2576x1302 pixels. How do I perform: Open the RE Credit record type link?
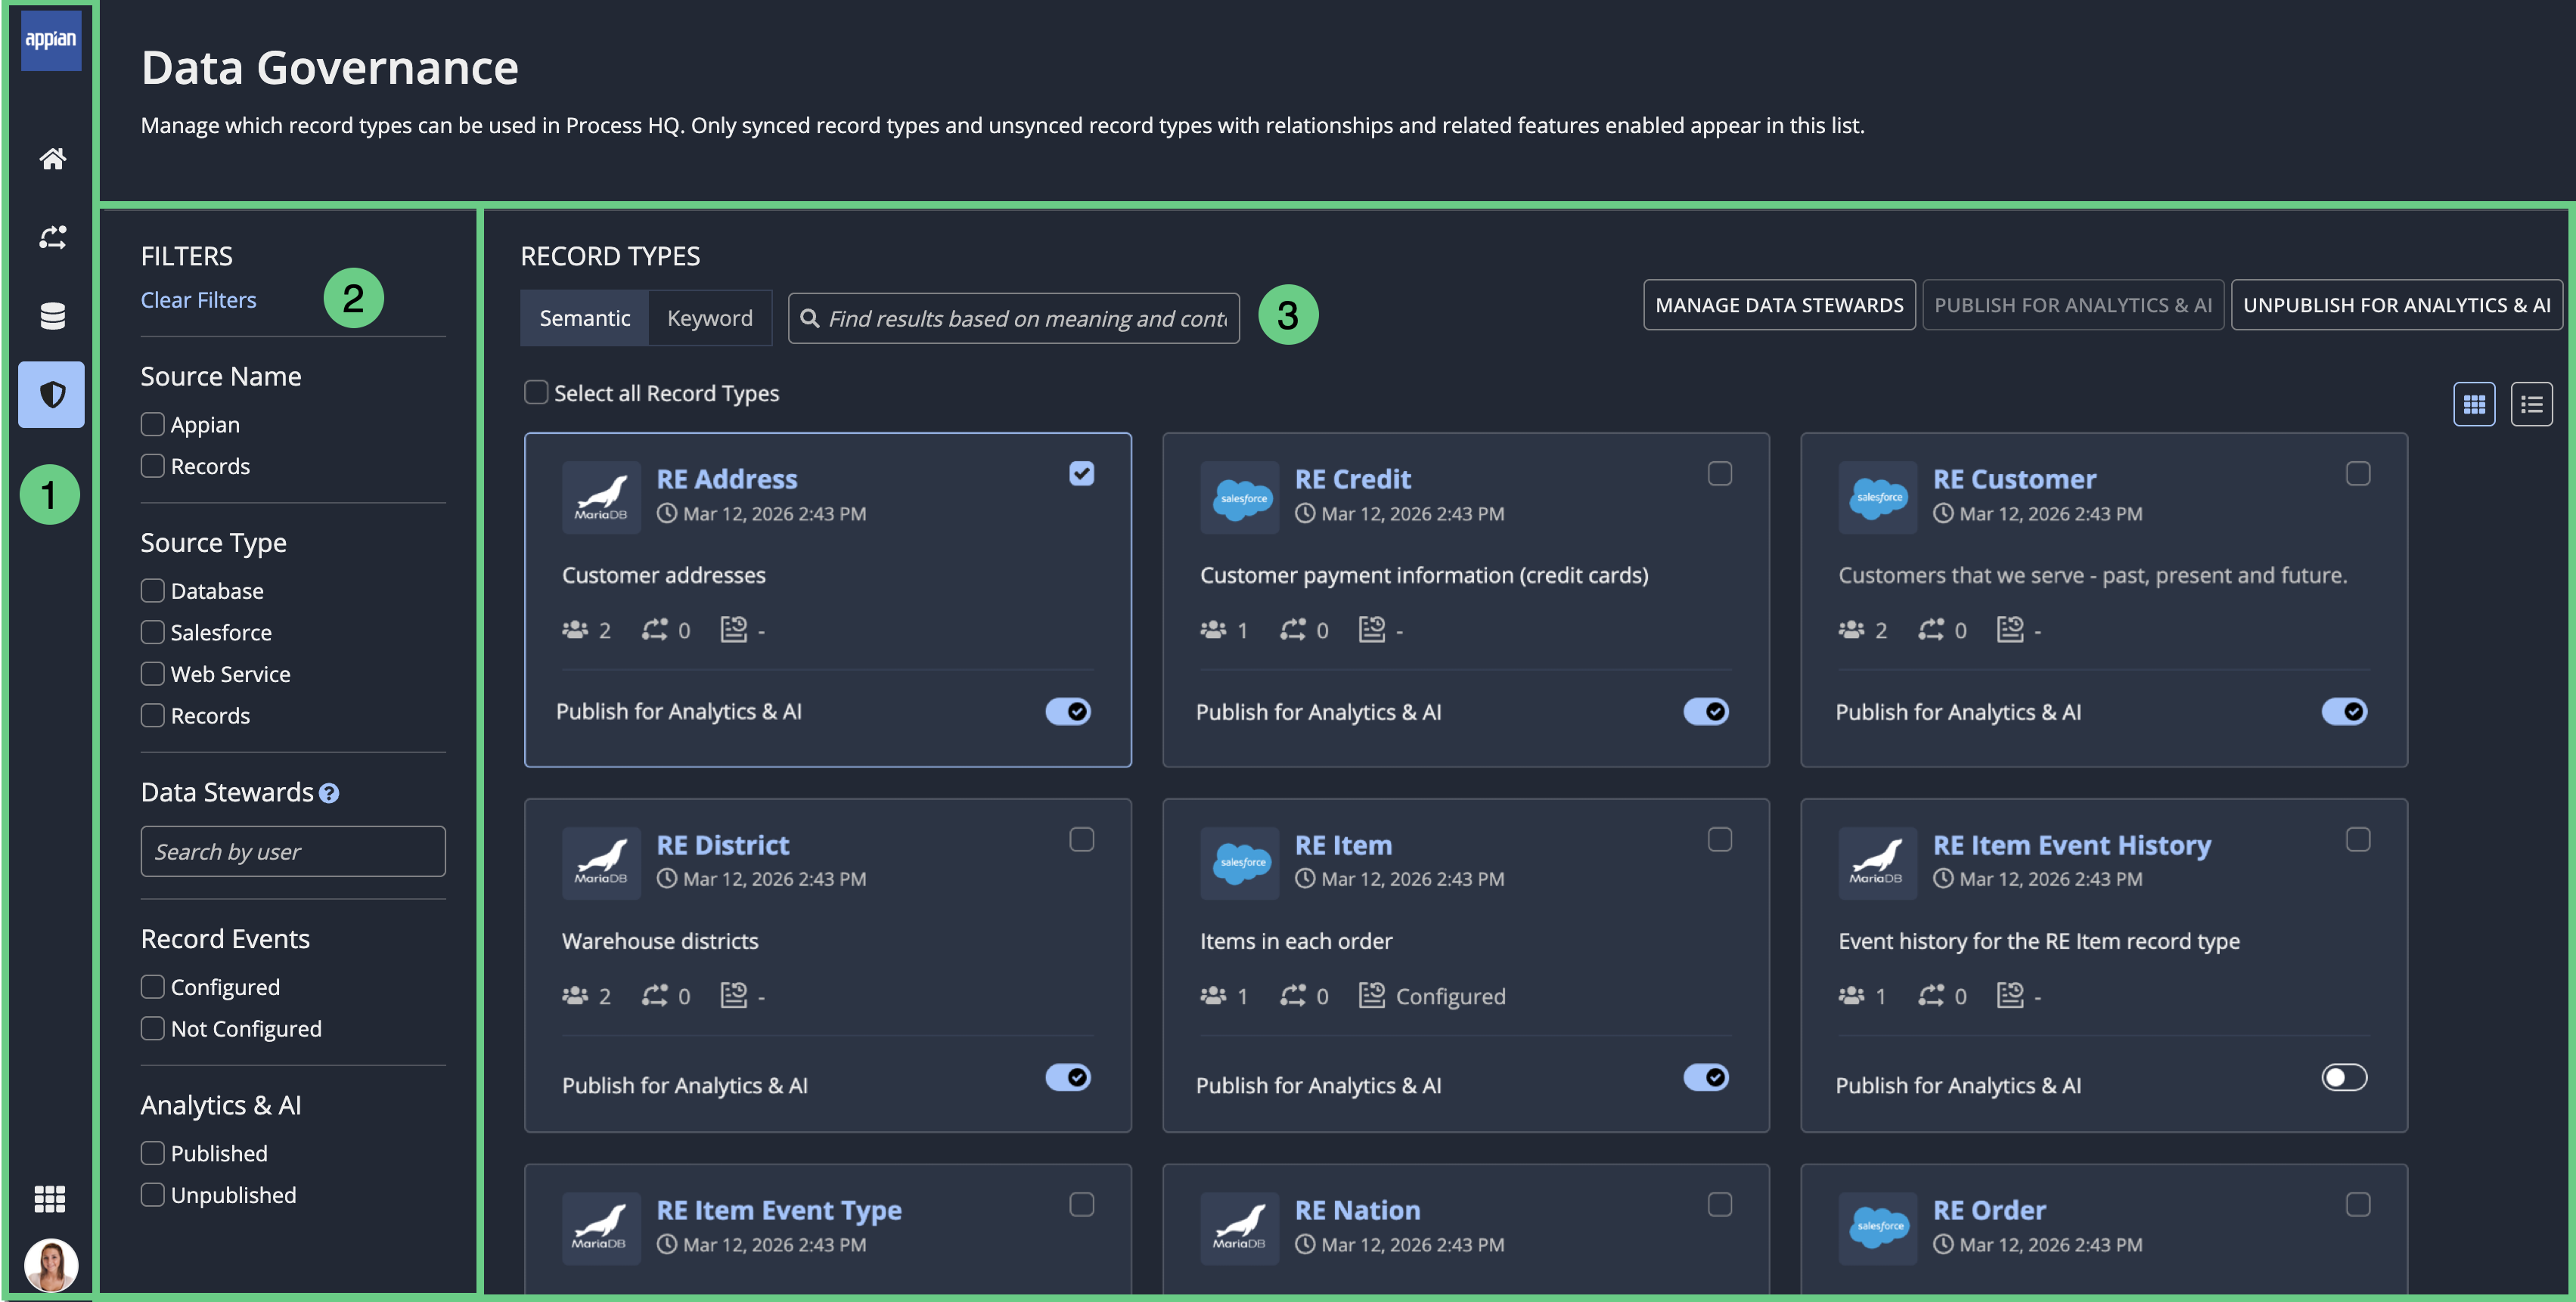(1352, 479)
